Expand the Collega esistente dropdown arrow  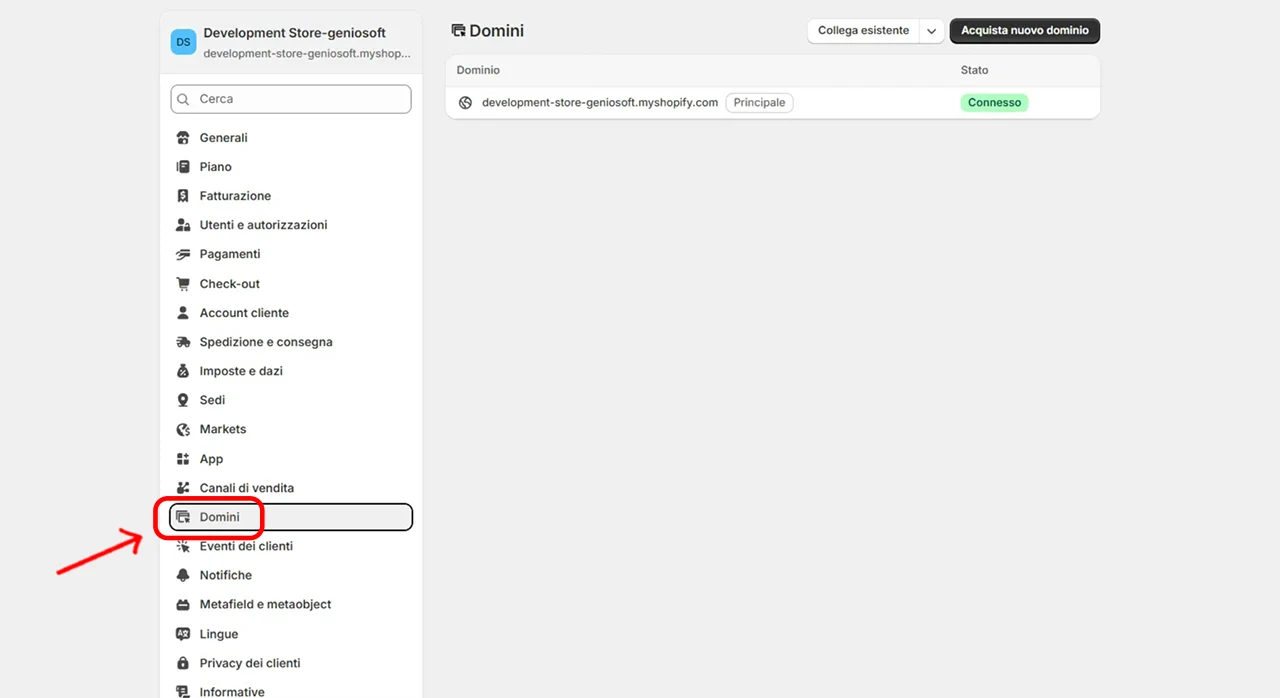[x=931, y=31]
